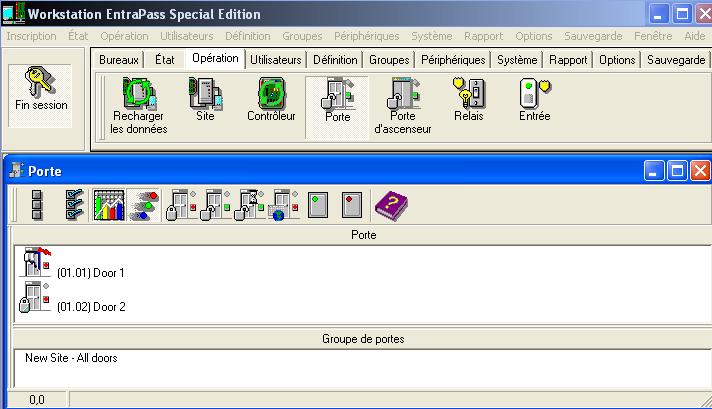The height and width of the screenshot is (409, 712).
Task: Click the EntraPass application title icon
Action: coord(13,13)
